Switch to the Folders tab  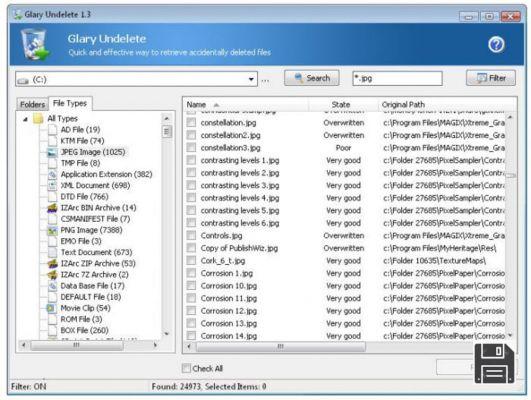click(x=33, y=104)
